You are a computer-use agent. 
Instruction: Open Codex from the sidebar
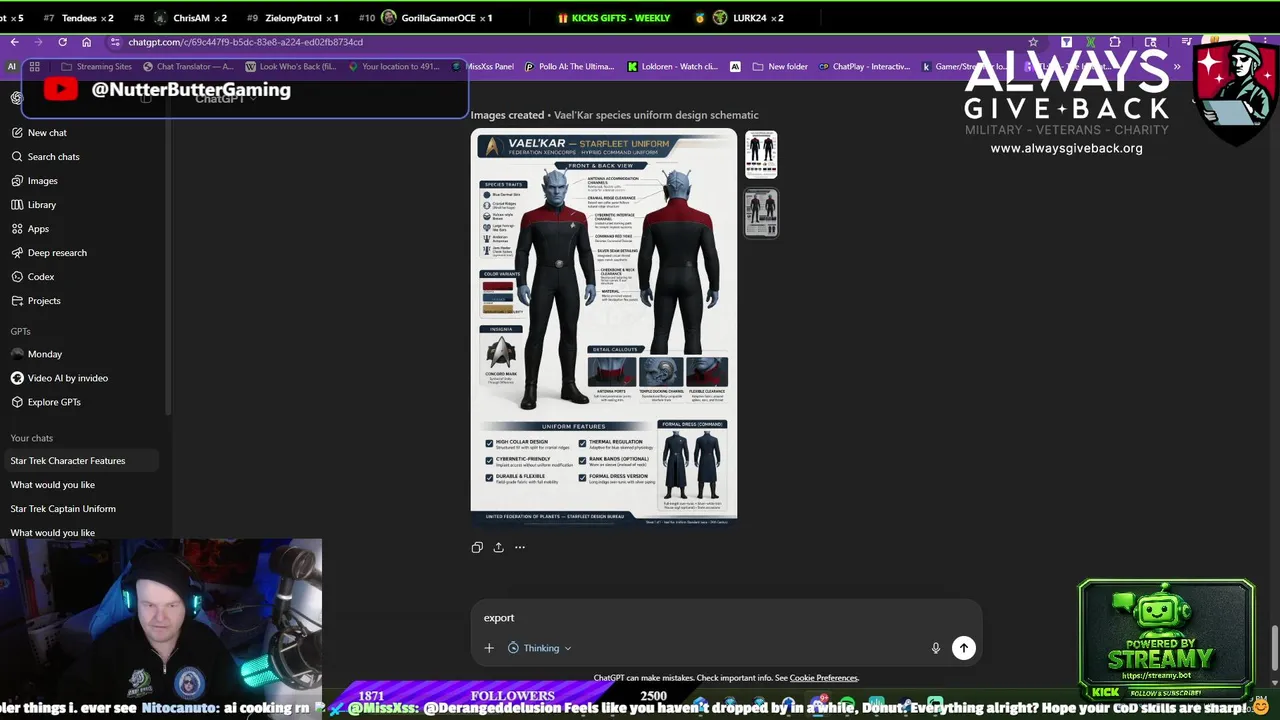coord(33,276)
